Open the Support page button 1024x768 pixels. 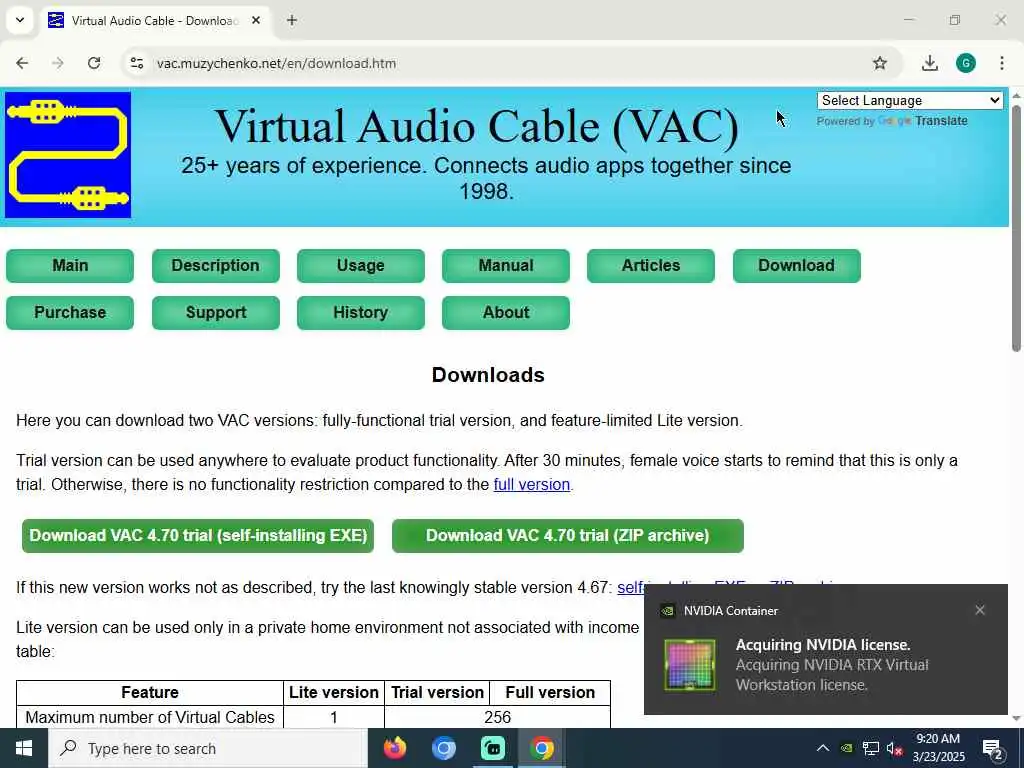coord(216,313)
